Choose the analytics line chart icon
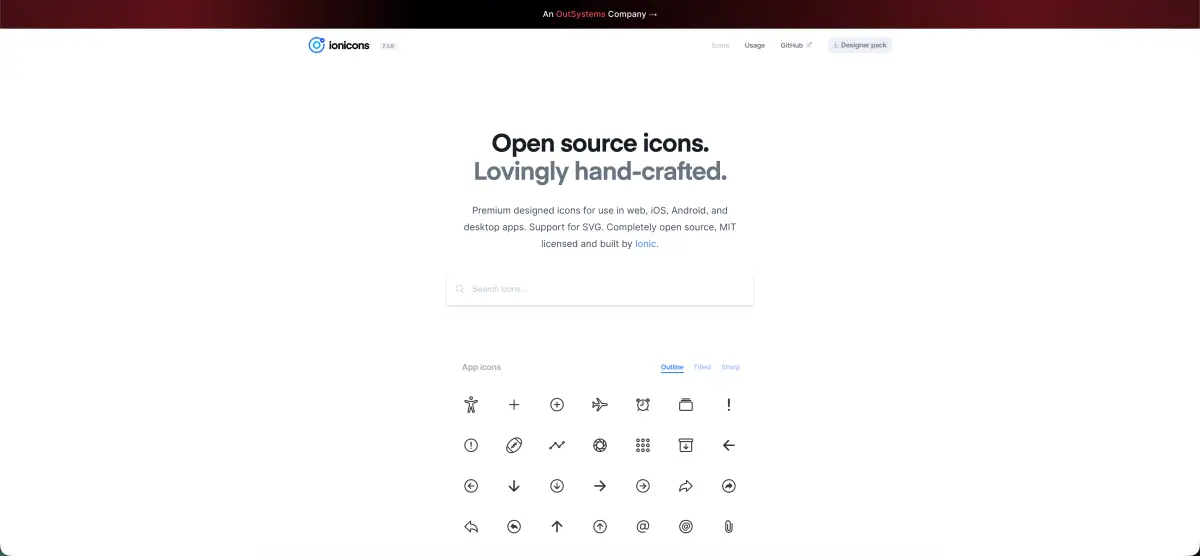This screenshot has width=1200, height=556. pos(557,445)
